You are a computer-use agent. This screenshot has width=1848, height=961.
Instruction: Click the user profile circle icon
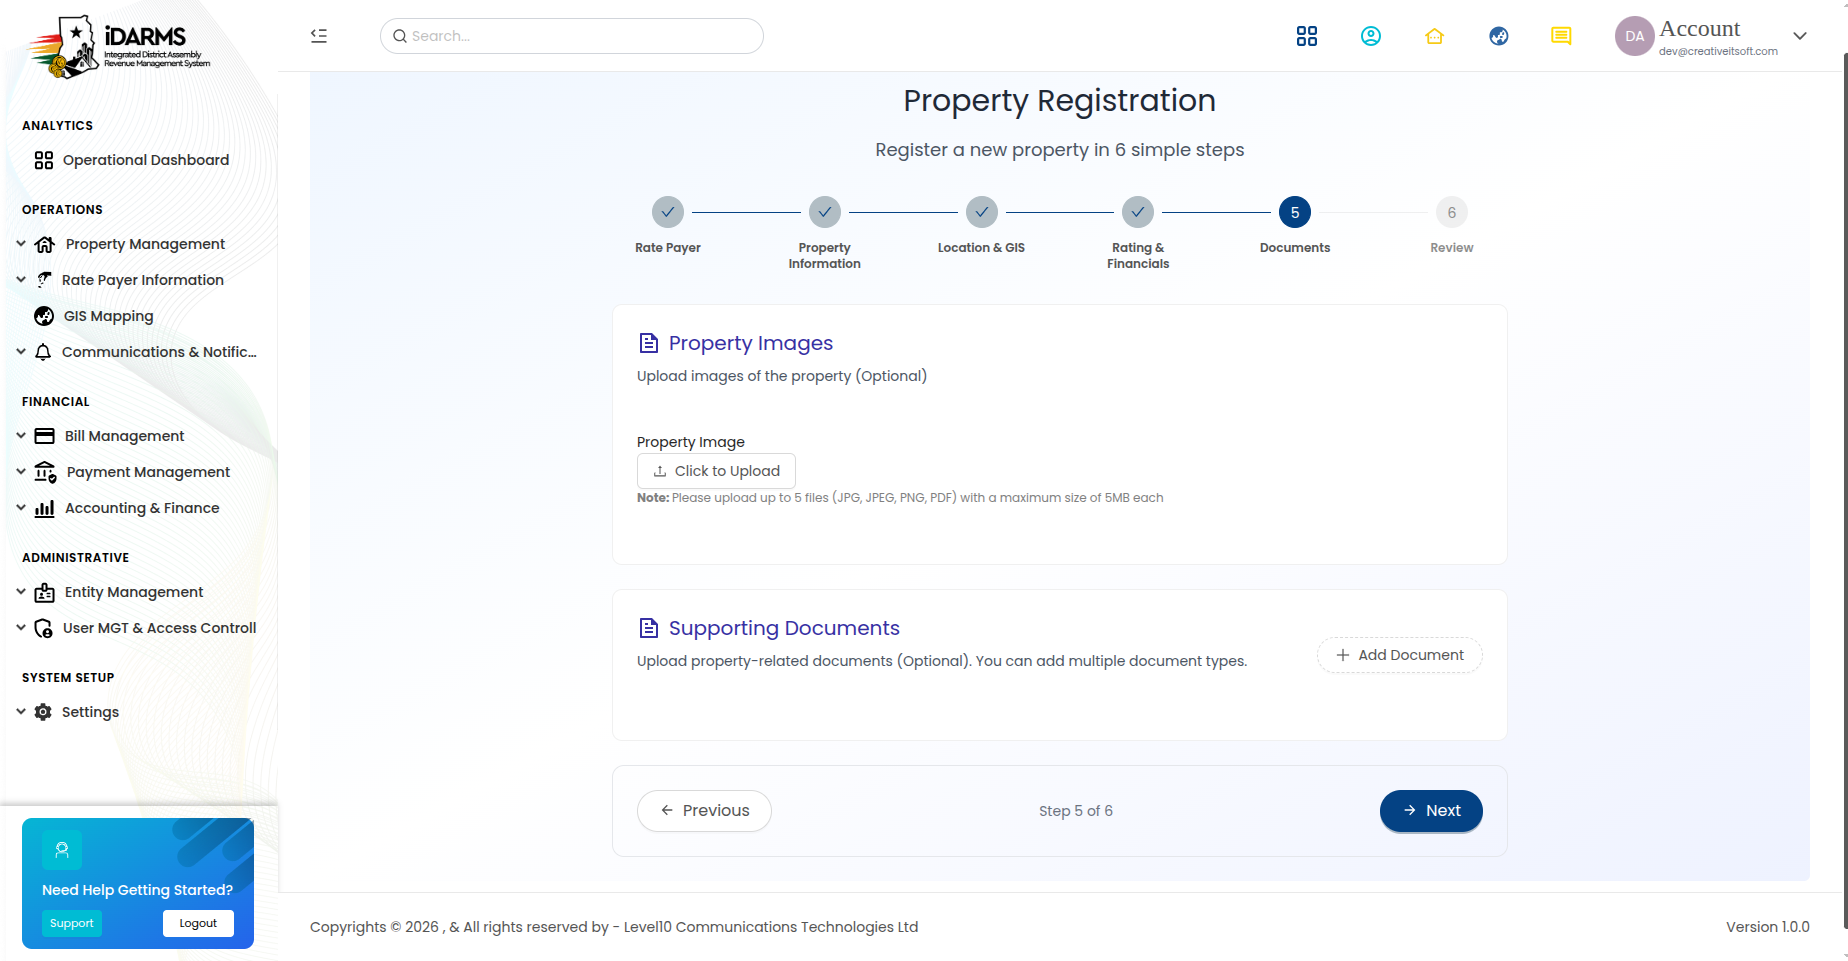1371,36
